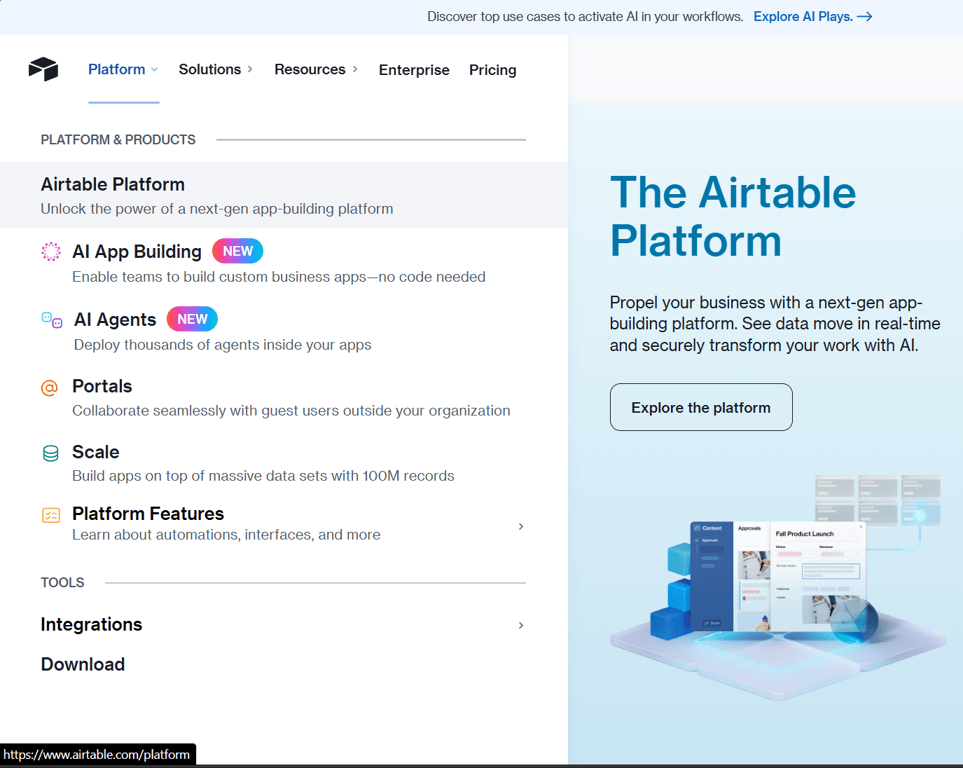Open the Download link
The height and width of the screenshot is (768, 963).
pos(83,664)
